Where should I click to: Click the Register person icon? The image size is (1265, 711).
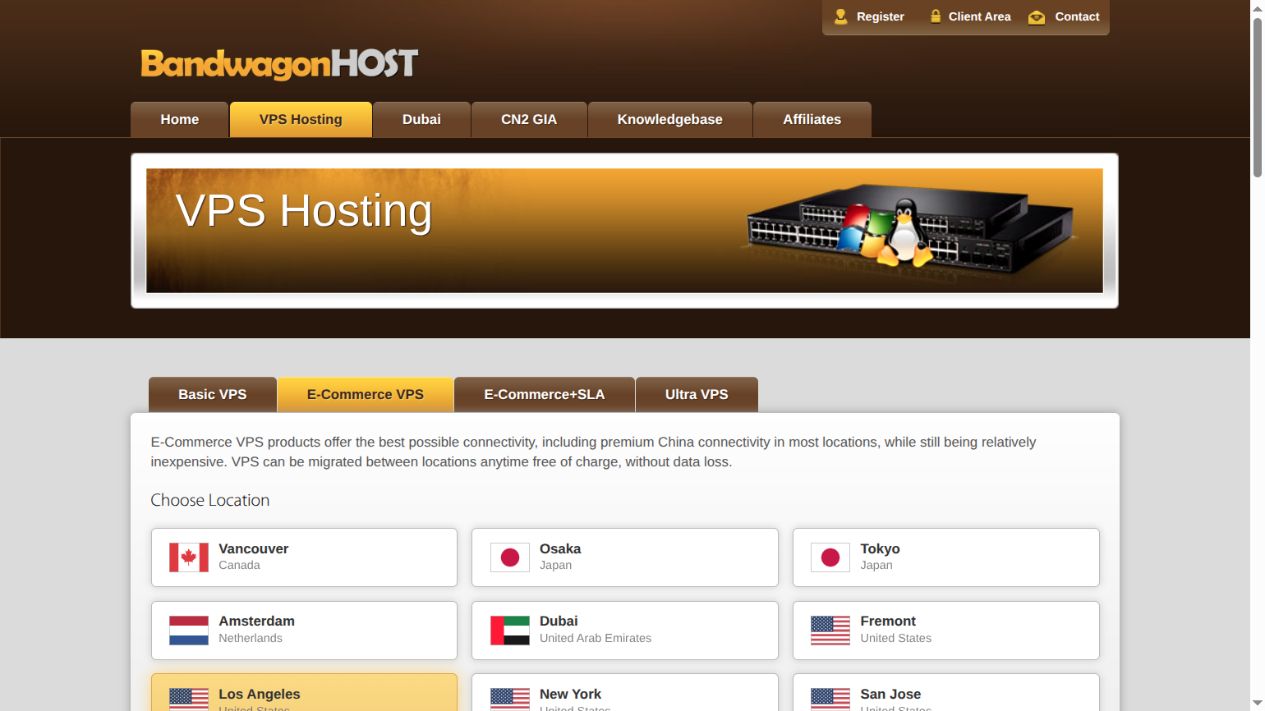coord(841,16)
